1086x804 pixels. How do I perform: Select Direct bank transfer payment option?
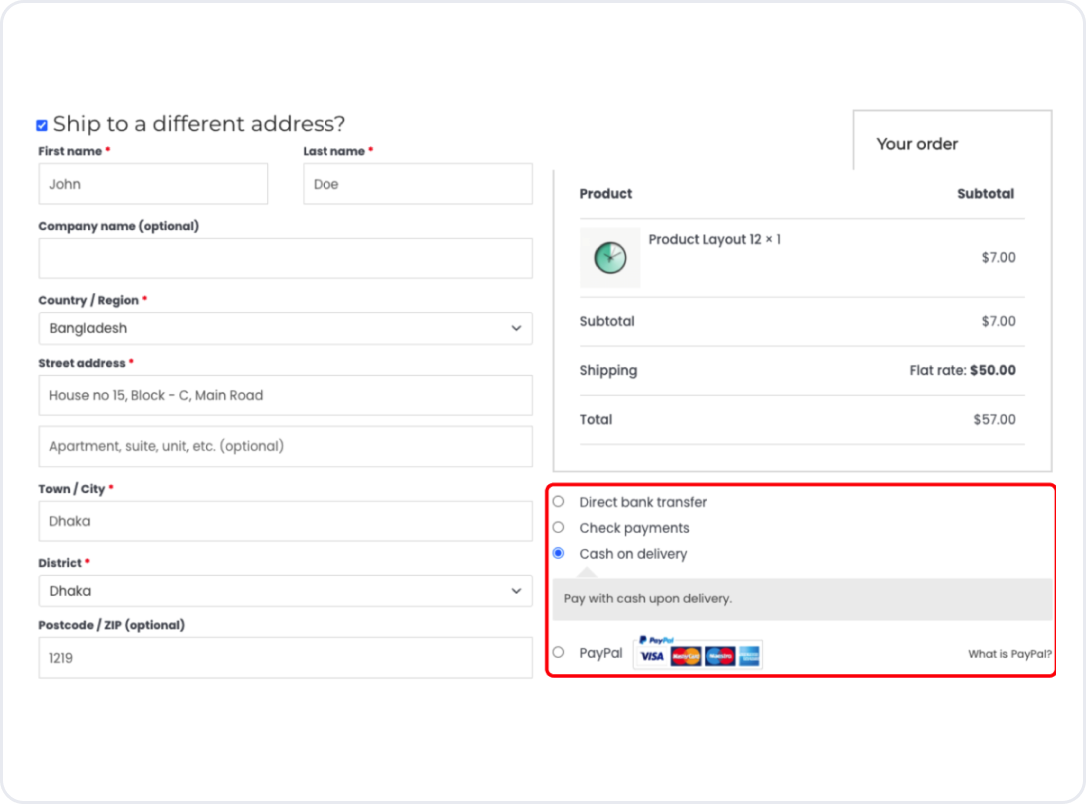(558, 502)
